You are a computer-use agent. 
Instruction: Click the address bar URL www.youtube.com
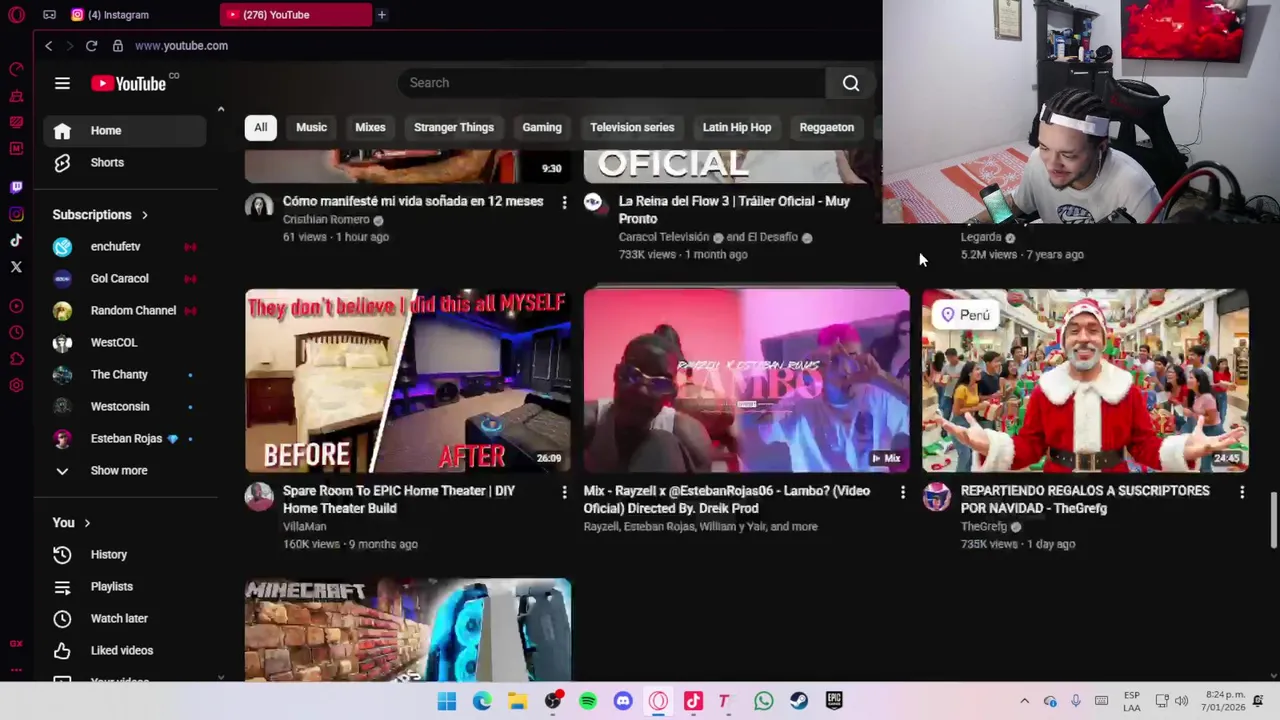click(181, 46)
